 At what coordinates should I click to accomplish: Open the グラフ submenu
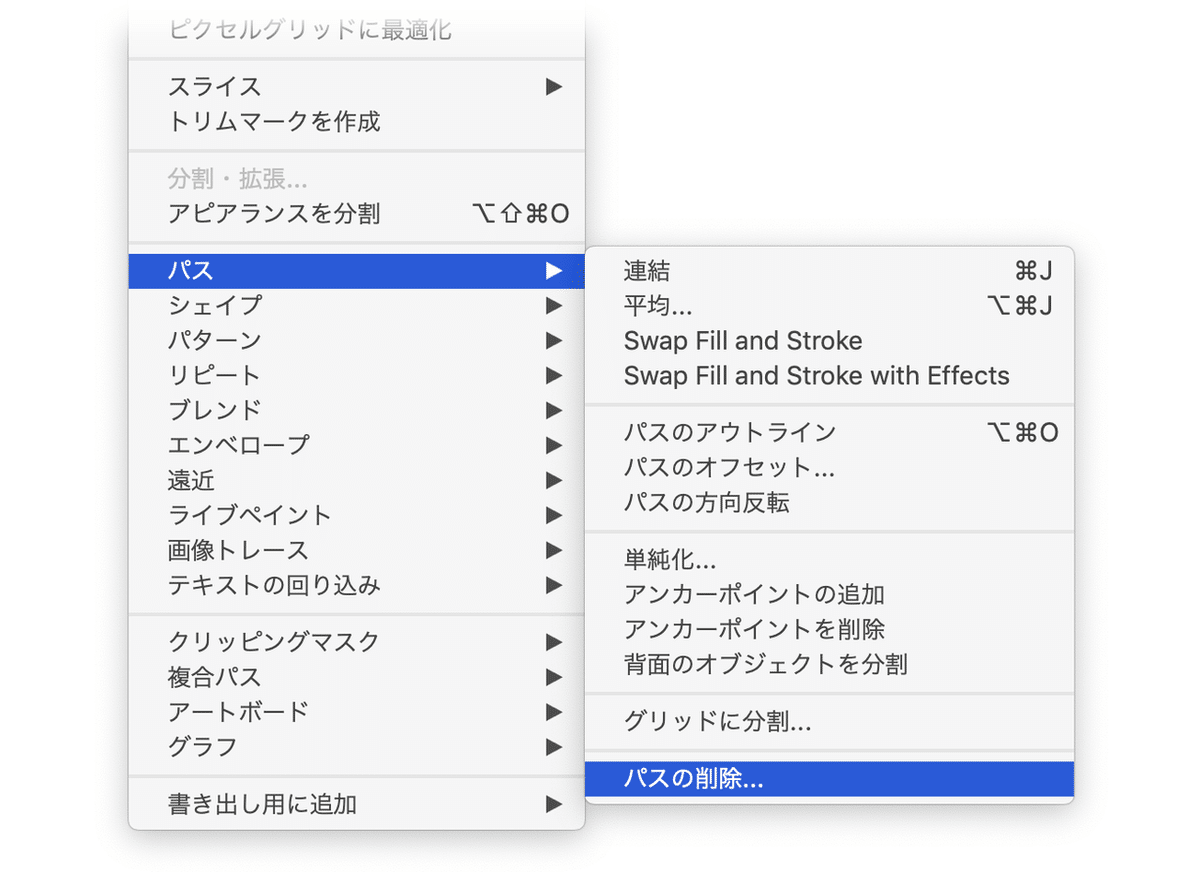coord(356,747)
